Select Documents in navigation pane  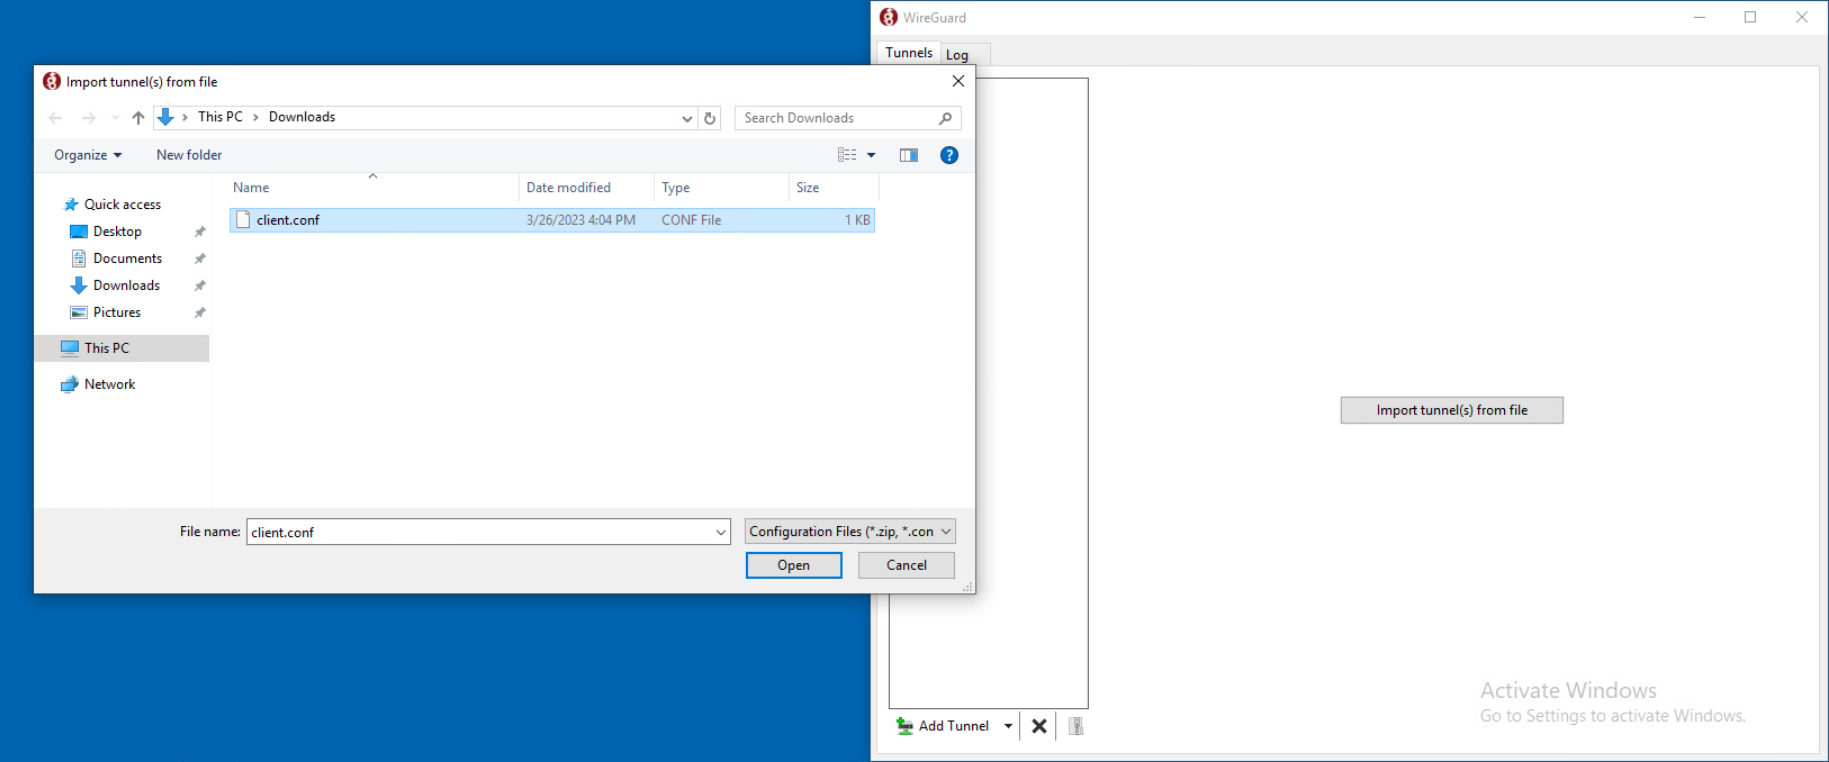(127, 258)
